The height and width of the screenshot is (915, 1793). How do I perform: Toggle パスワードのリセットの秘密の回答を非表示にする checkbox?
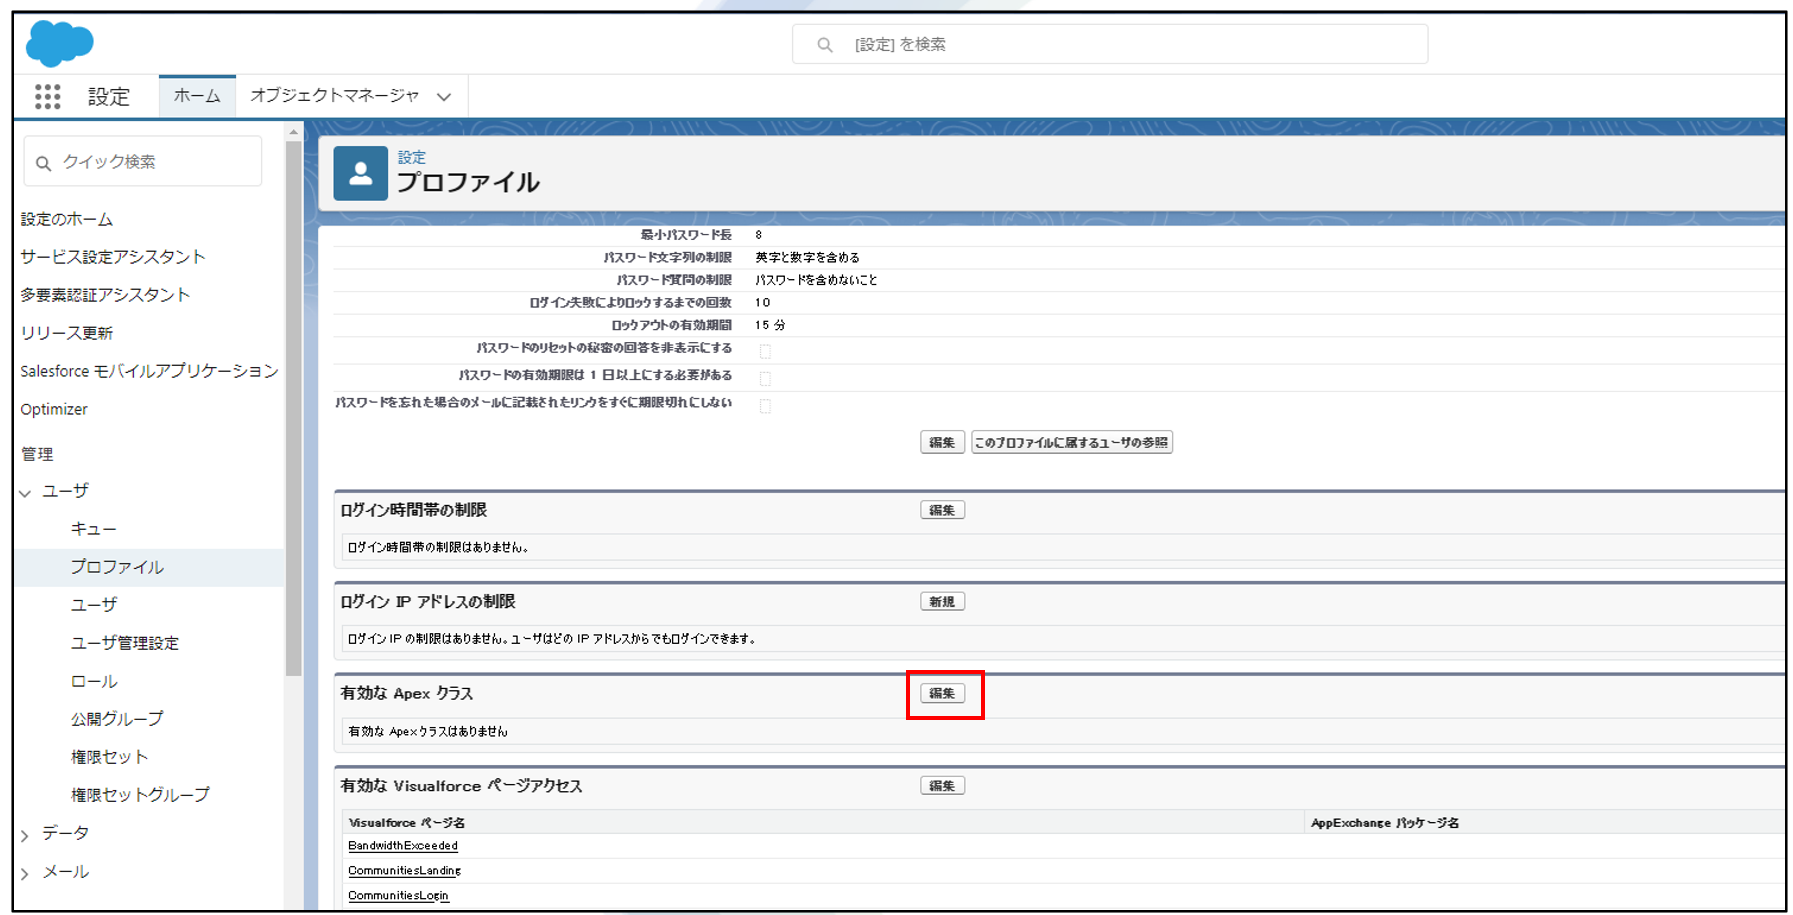pyautogui.click(x=765, y=351)
